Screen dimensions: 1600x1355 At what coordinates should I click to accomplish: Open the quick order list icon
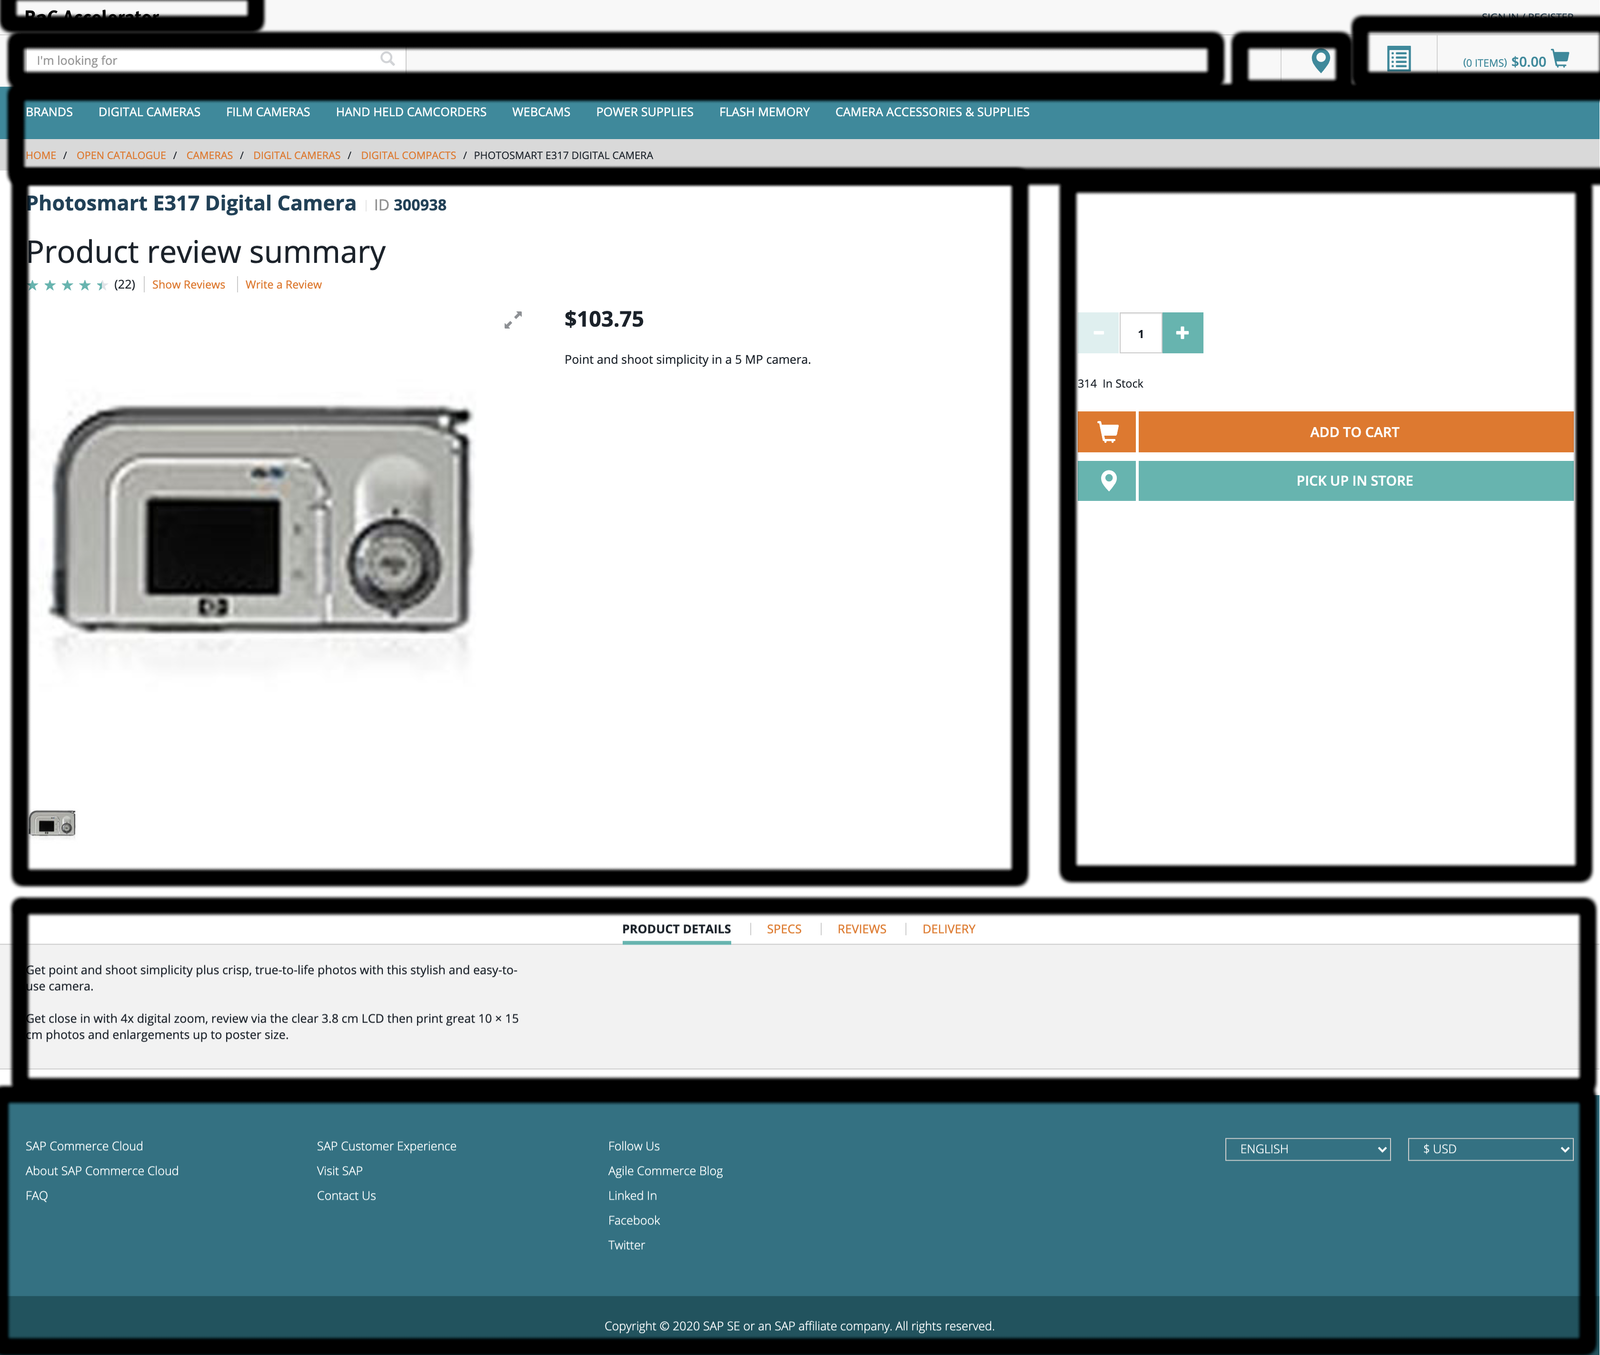[x=1399, y=59]
